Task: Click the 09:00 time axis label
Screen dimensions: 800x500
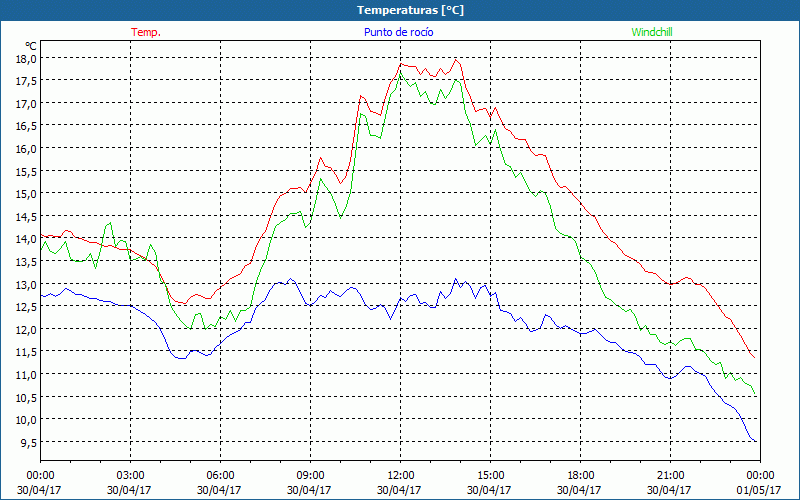Action: [x=310, y=475]
